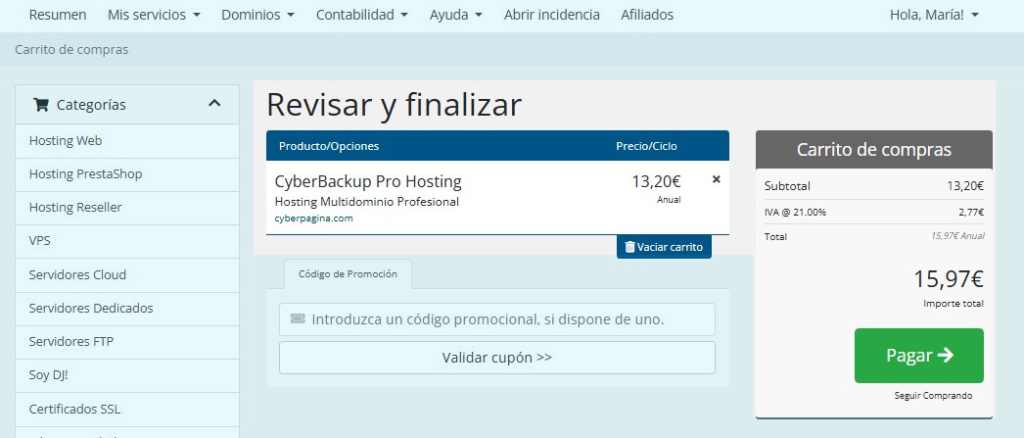Expand the Ayuda menu
This screenshot has width=1024, height=438.
[456, 14]
